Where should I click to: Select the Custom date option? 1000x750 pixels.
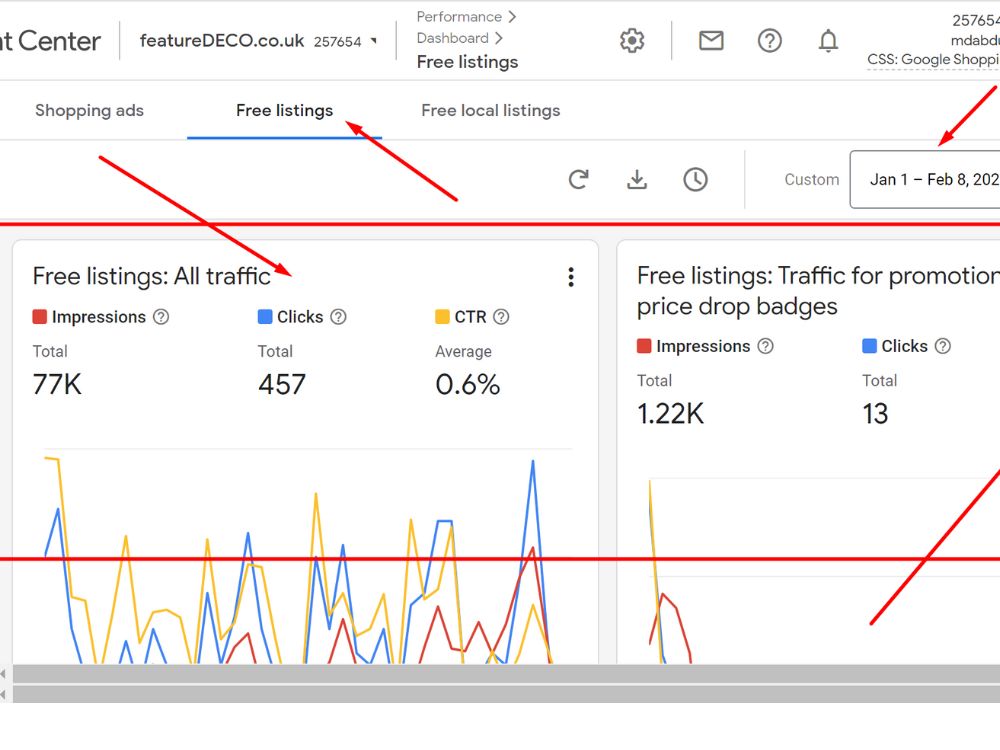(811, 179)
